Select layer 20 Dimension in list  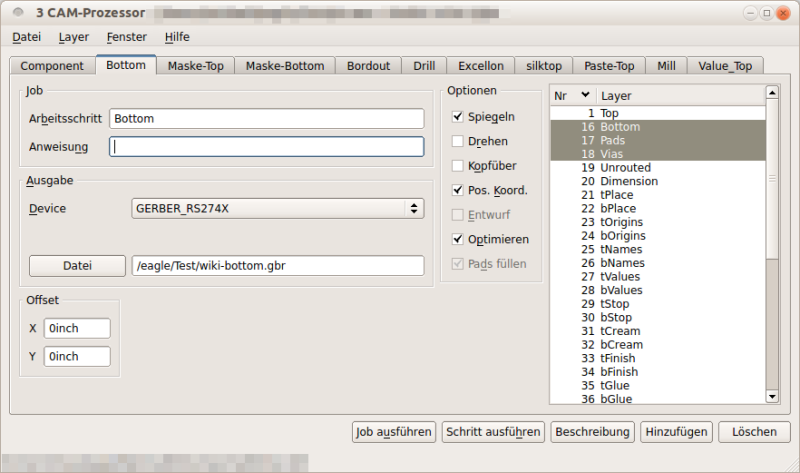pyautogui.click(x=628, y=181)
